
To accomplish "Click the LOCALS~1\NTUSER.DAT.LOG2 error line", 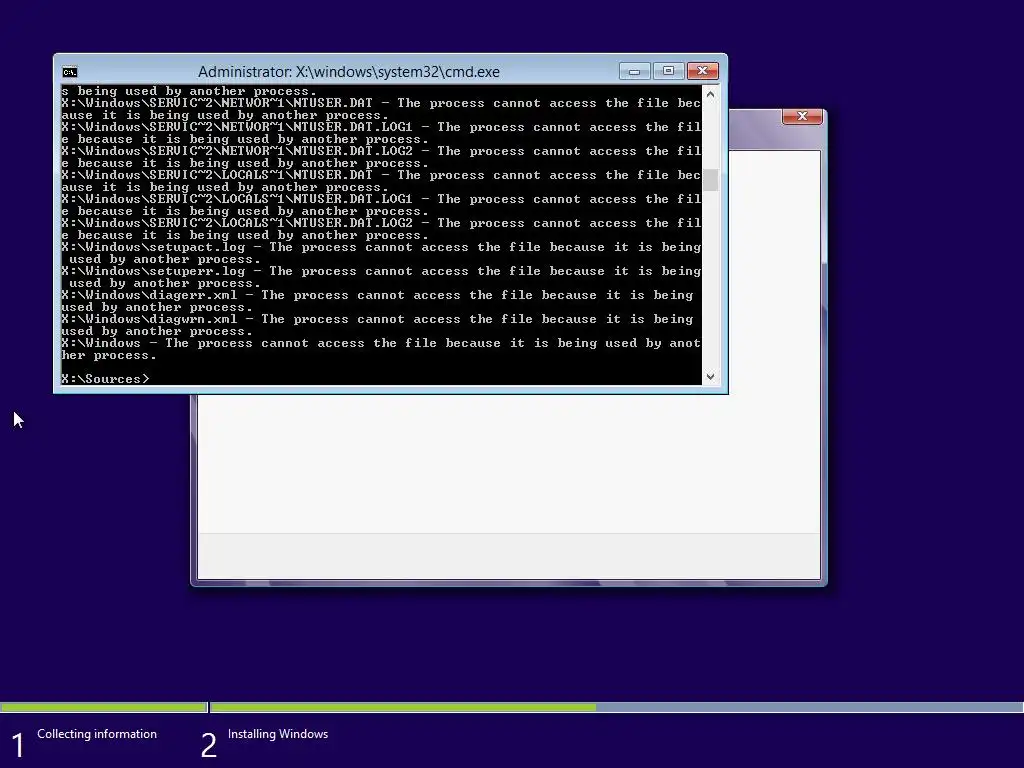I will [x=381, y=223].
